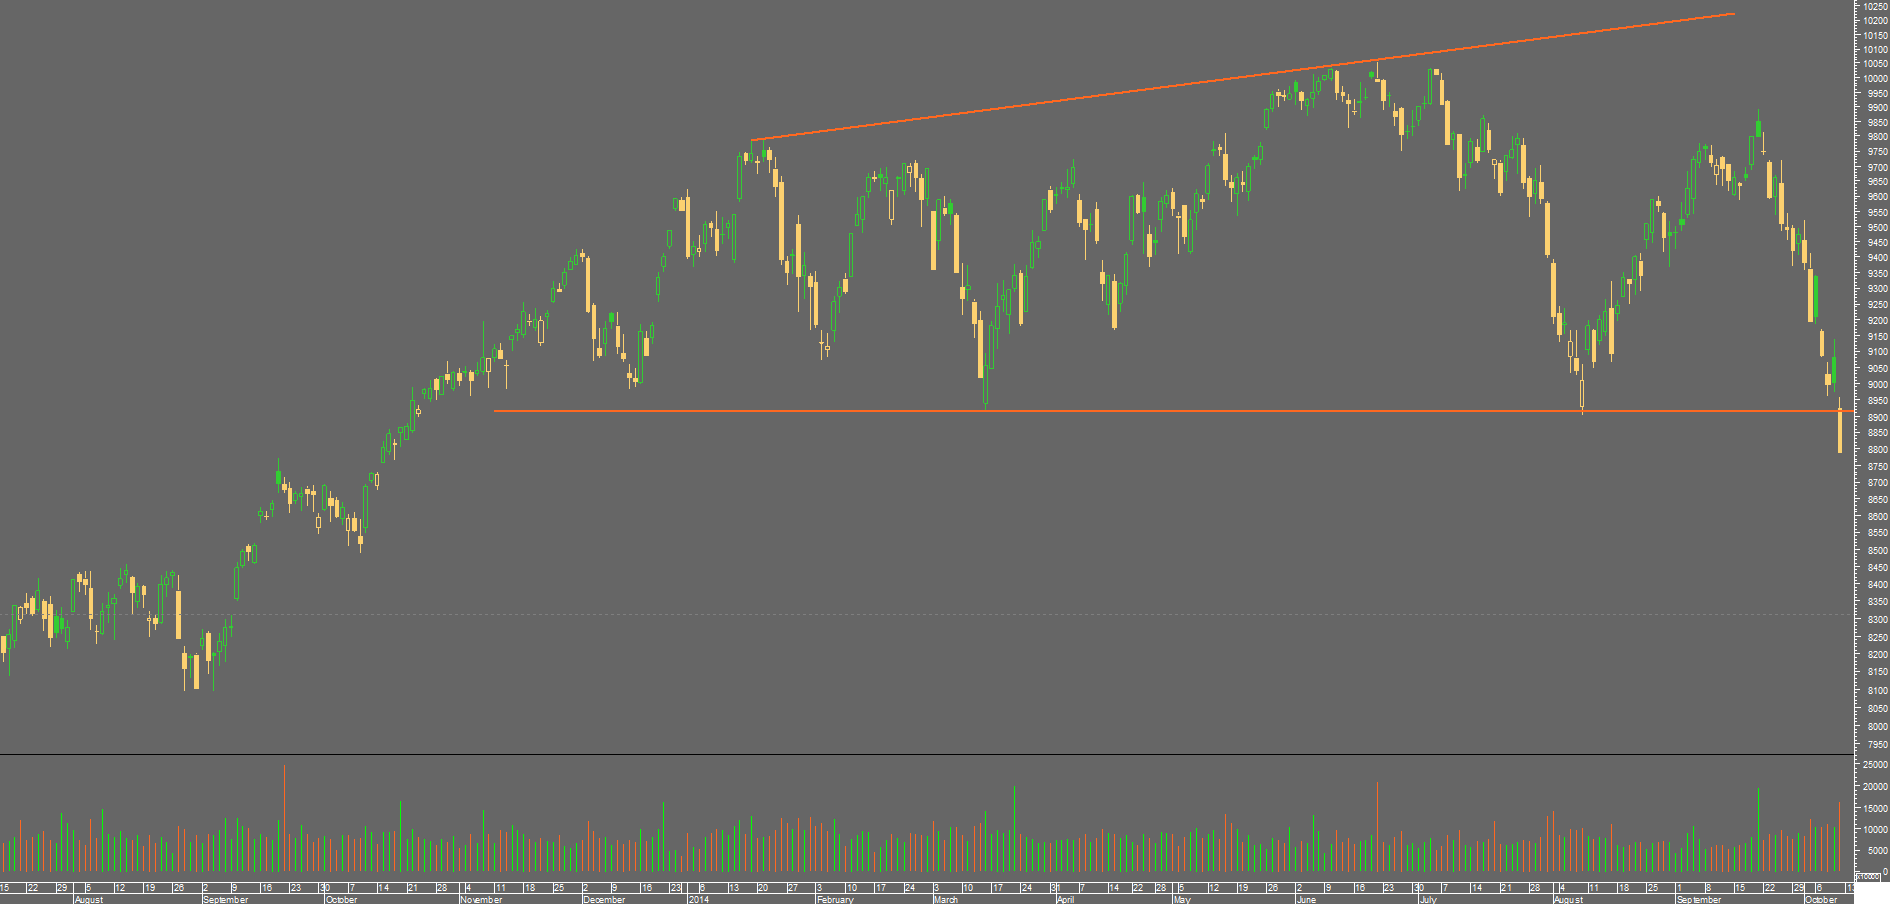The height and width of the screenshot is (904, 1890).
Task: Select the June month label
Action: [x=1306, y=899]
